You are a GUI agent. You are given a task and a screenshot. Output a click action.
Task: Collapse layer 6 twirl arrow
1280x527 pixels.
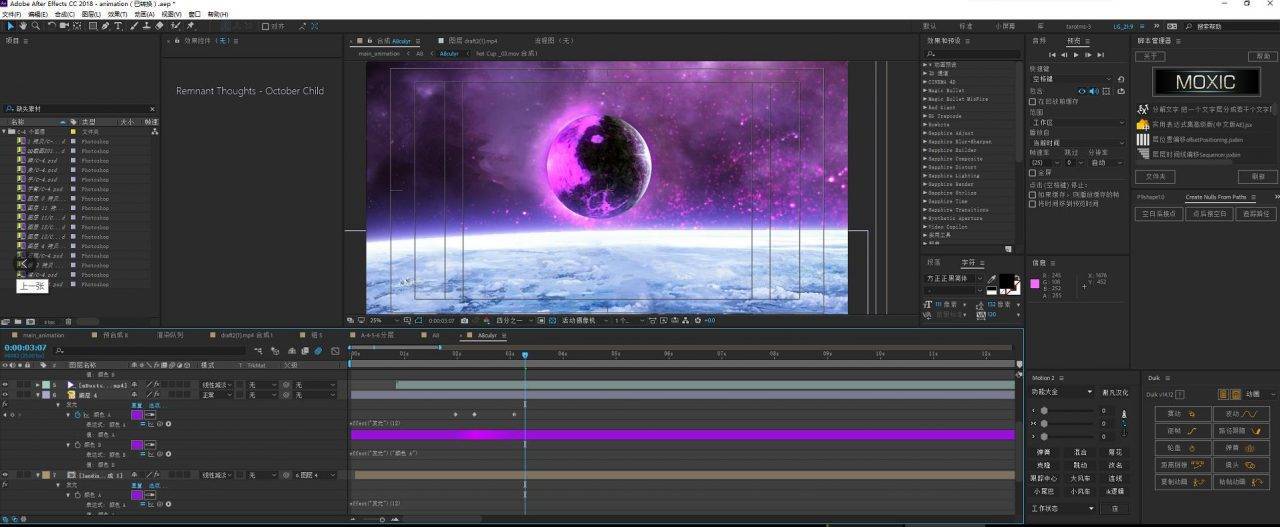pyautogui.click(x=37, y=395)
